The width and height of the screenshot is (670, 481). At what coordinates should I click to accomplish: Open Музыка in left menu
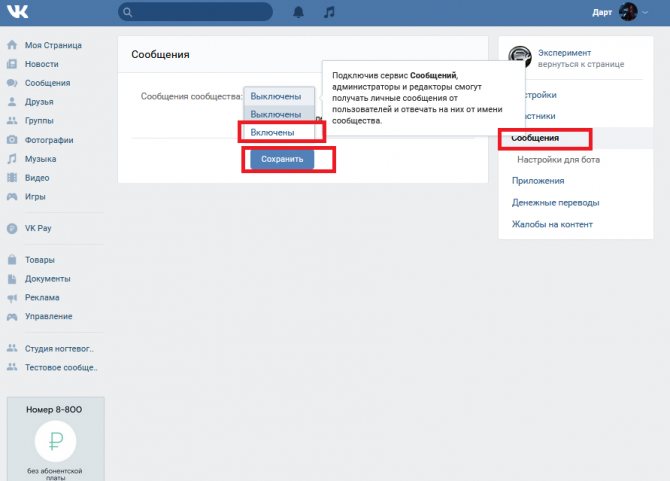[40, 159]
